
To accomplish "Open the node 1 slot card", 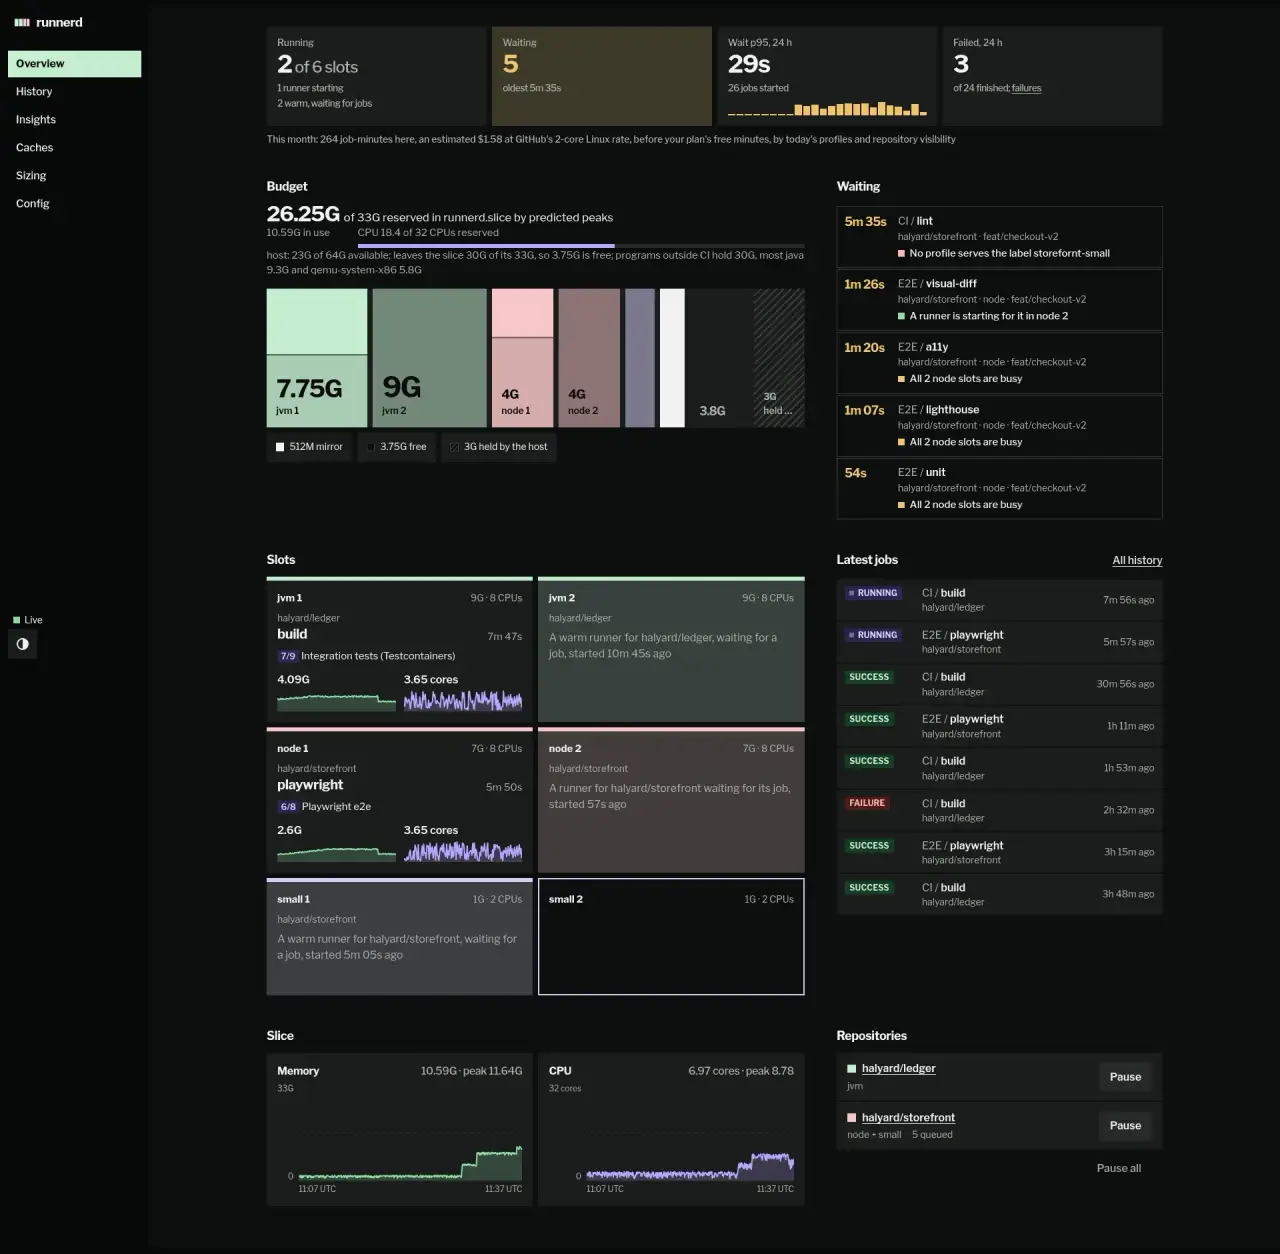I will click(399, 800).
